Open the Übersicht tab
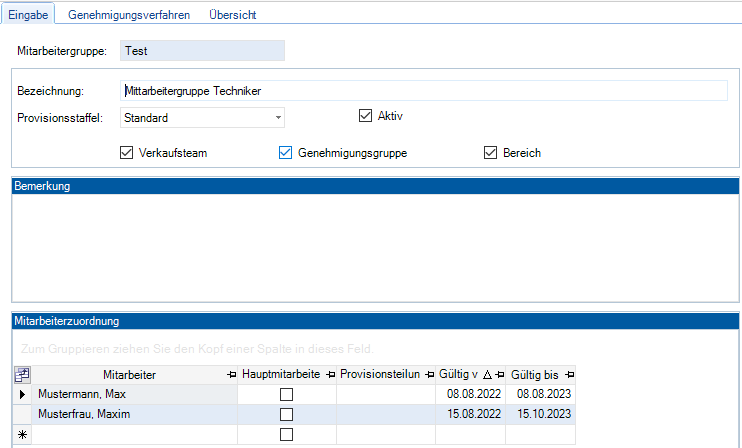Image resolution: width=742 pixels, height=448 pixels. point(232,16)
